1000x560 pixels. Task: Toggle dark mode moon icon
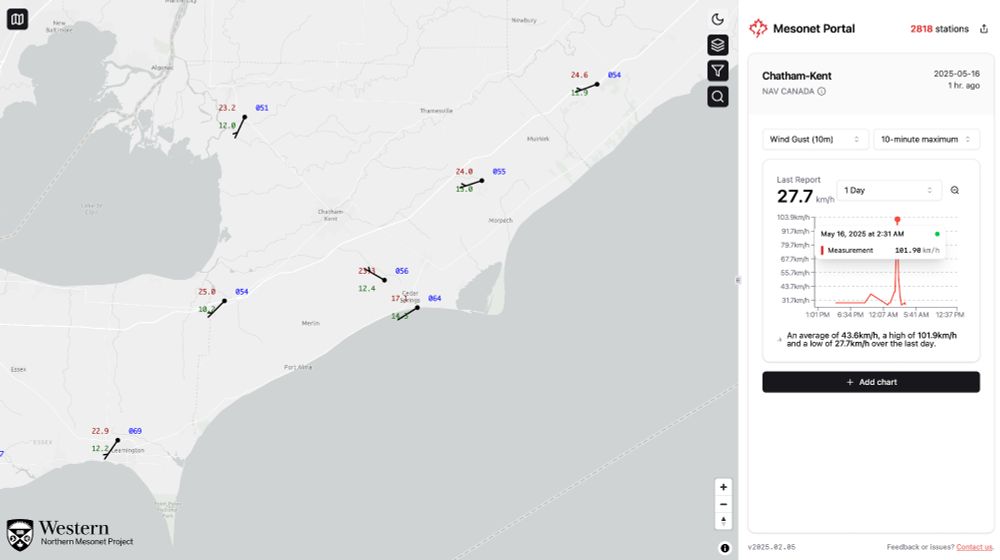(x=717, y=19)
